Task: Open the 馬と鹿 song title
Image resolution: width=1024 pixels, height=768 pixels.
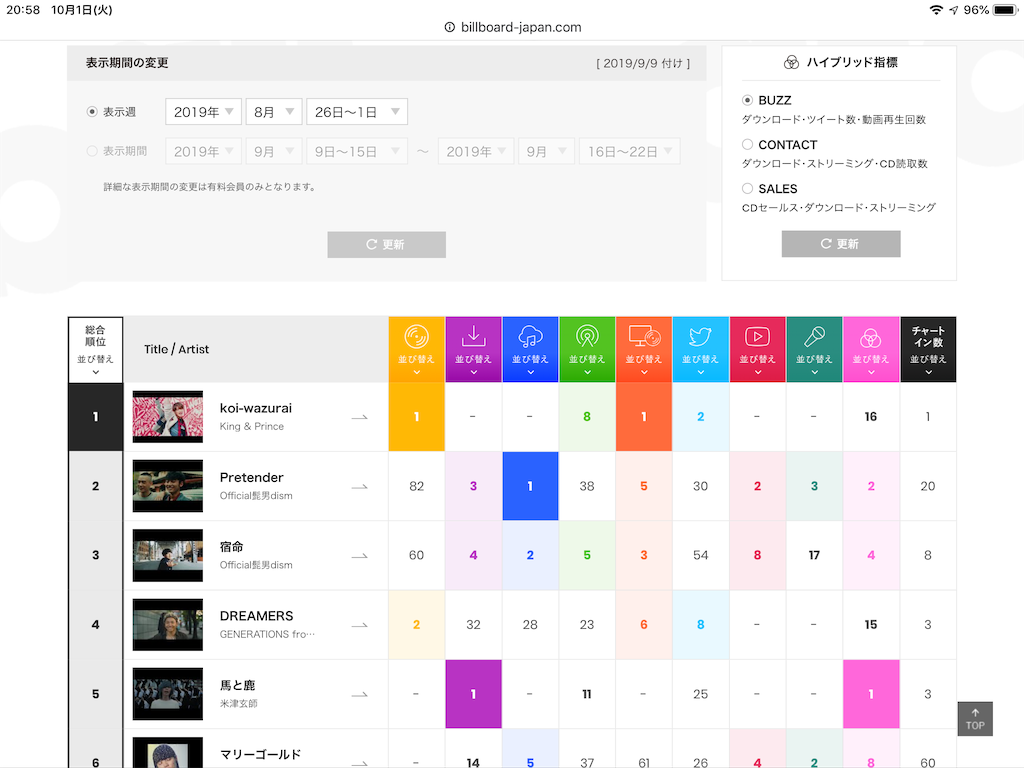Action: [x=237, y=685]
